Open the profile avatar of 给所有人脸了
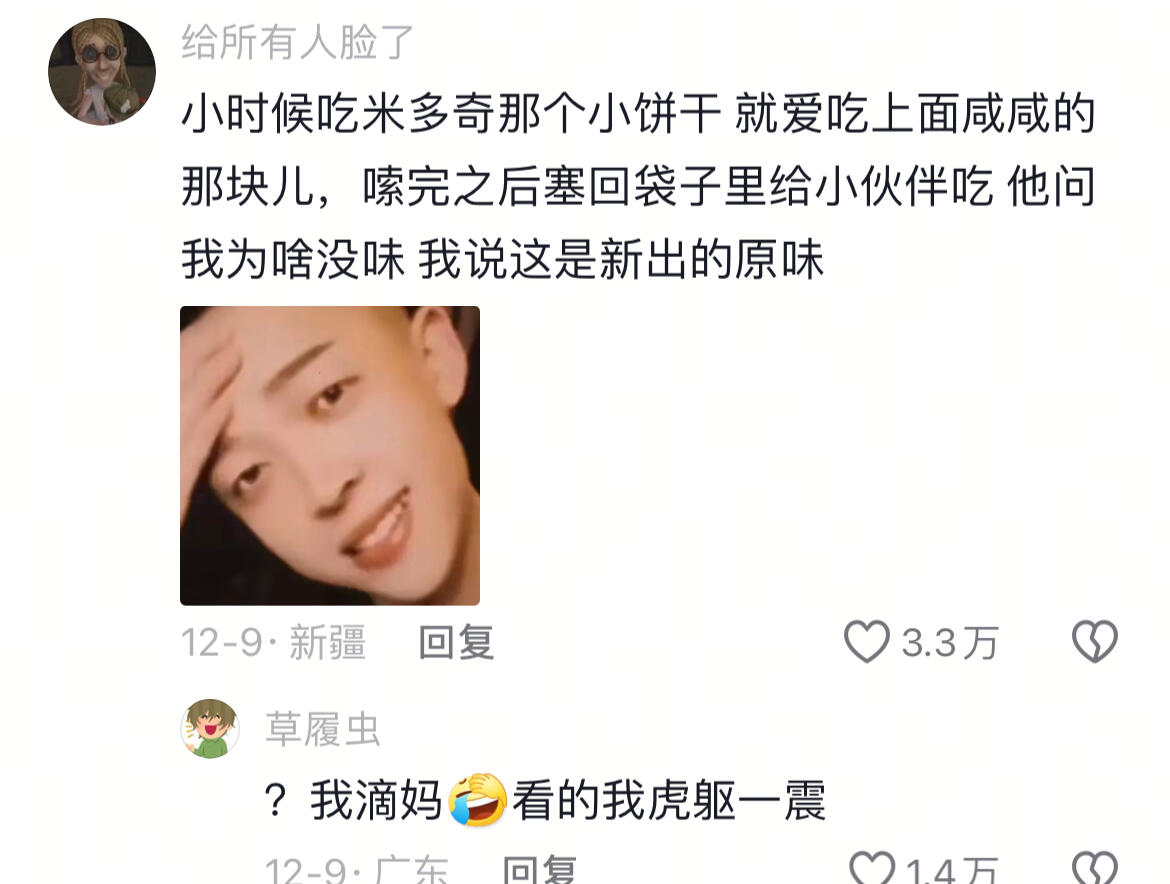Screen dimensions: 1170x884 102,72
